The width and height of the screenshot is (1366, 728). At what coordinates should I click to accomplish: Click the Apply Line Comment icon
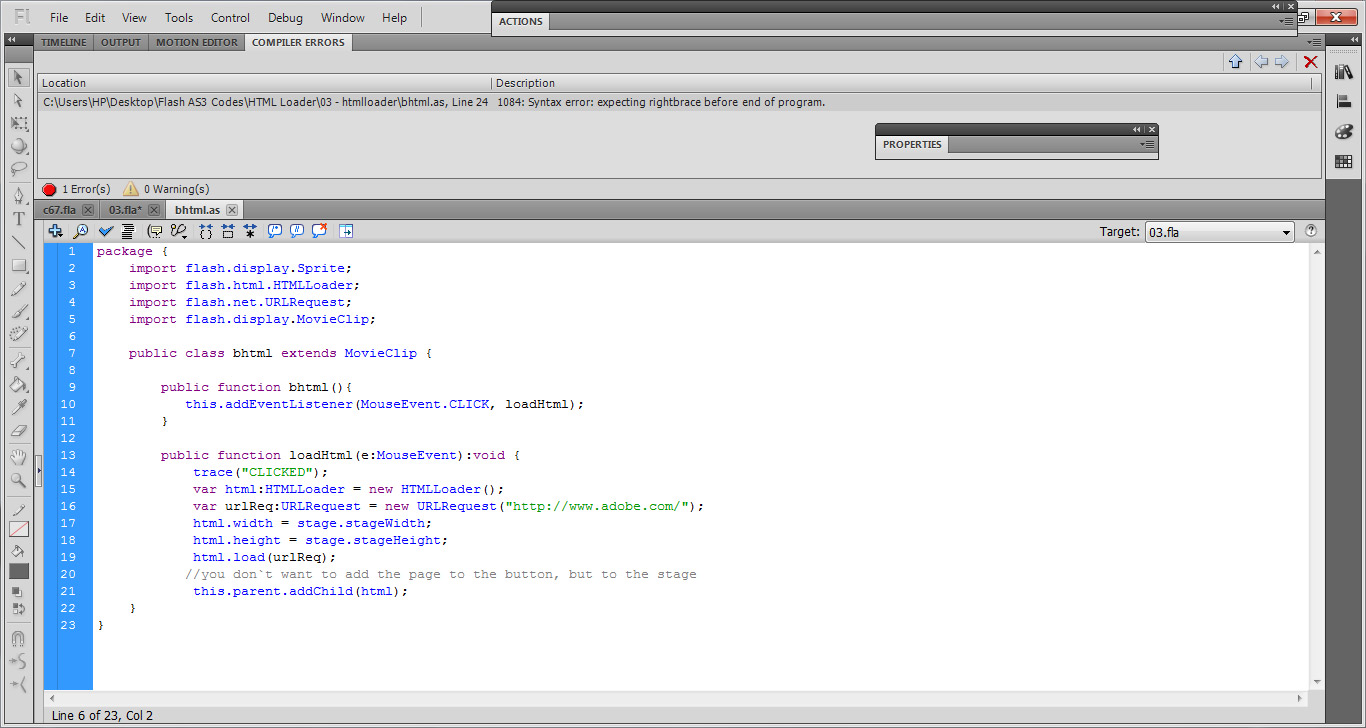point(297,231)
